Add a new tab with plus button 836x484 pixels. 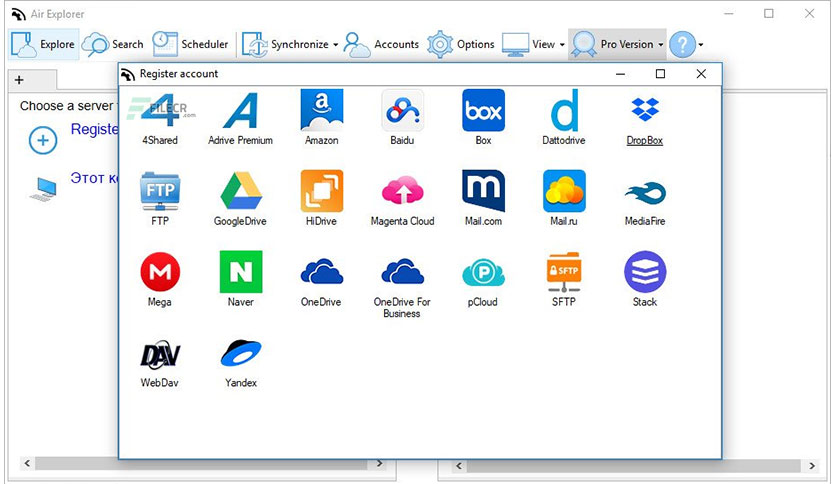point(19,80)
